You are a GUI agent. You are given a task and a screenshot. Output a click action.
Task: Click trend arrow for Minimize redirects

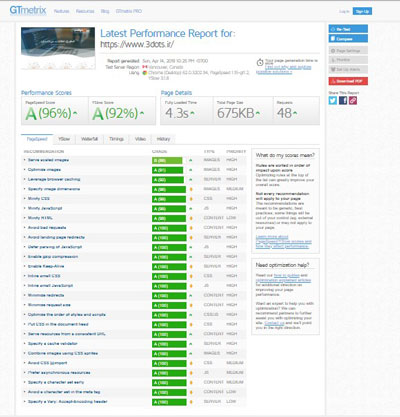(191, 296)
